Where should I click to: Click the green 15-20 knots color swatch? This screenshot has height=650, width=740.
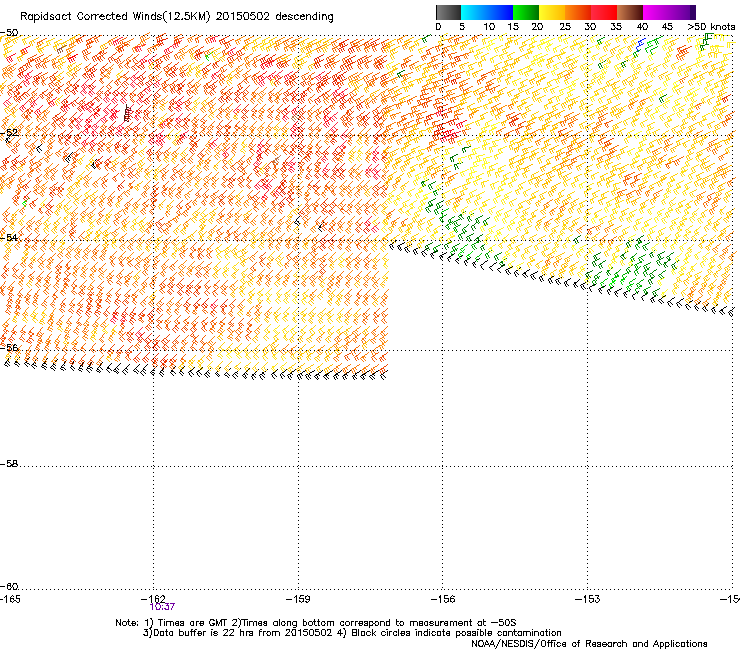(x=526, y=12)
